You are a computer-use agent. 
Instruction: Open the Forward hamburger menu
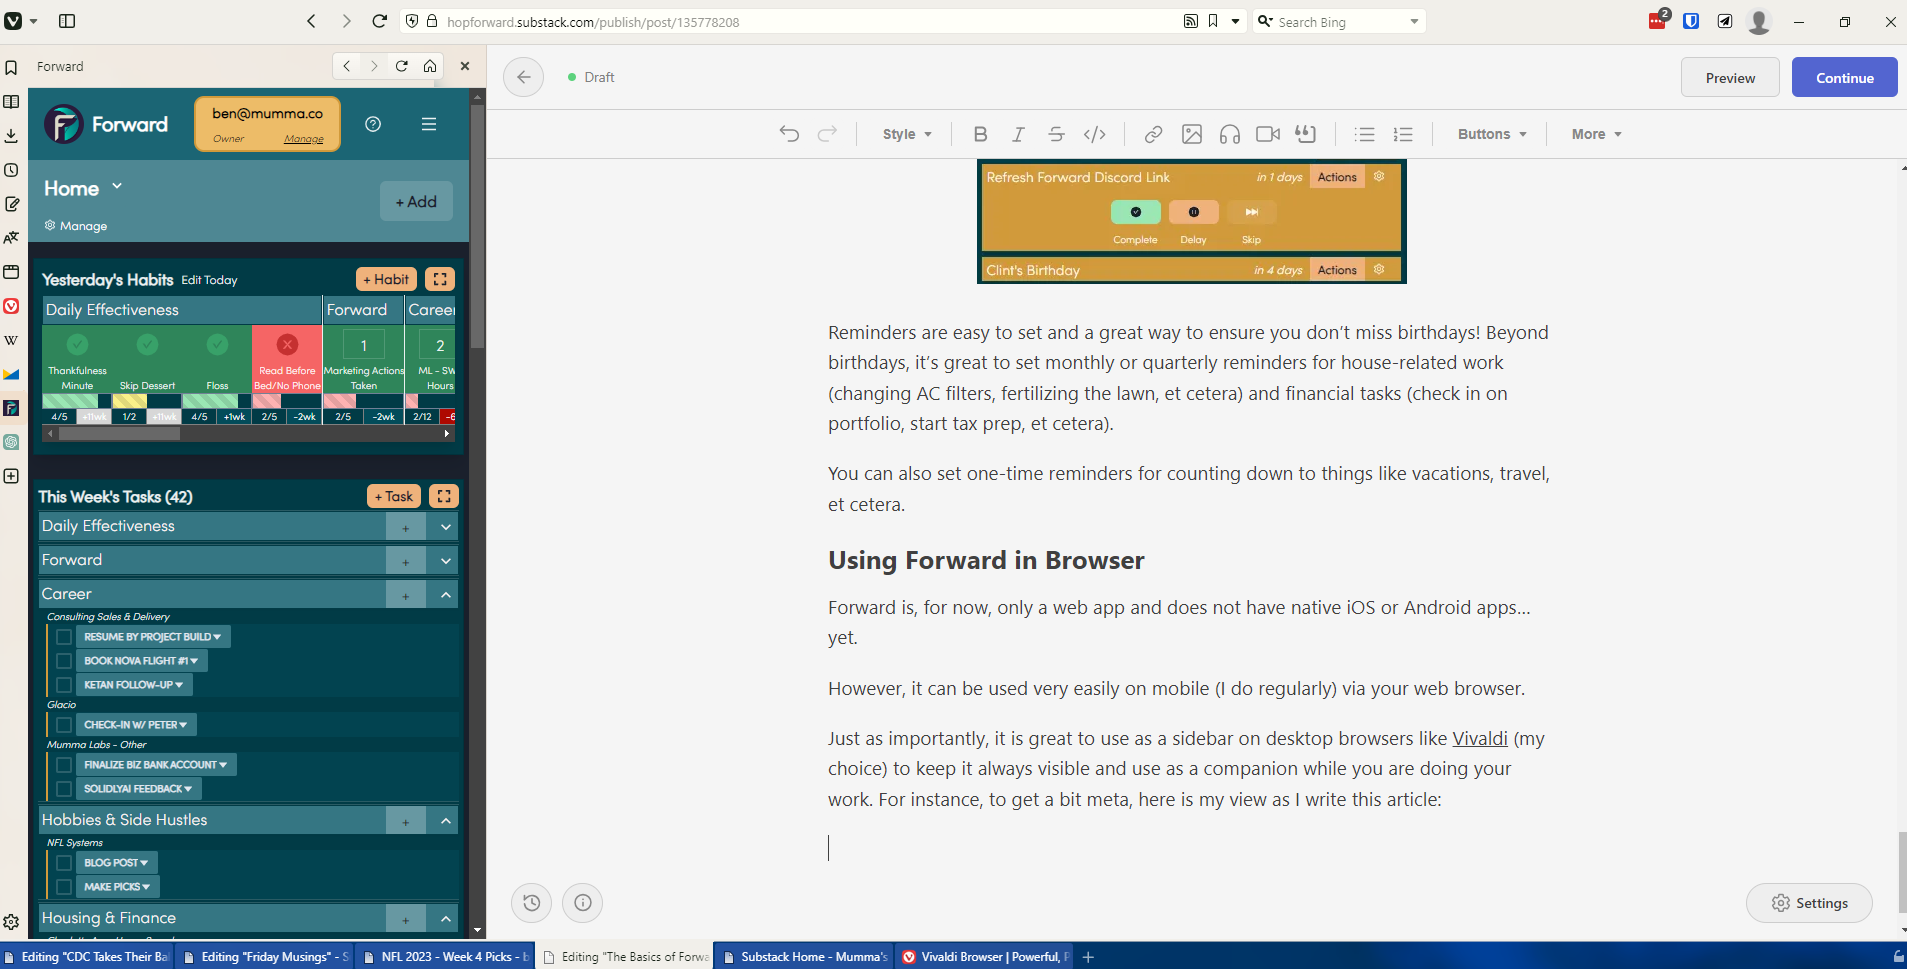click(429, 124)
